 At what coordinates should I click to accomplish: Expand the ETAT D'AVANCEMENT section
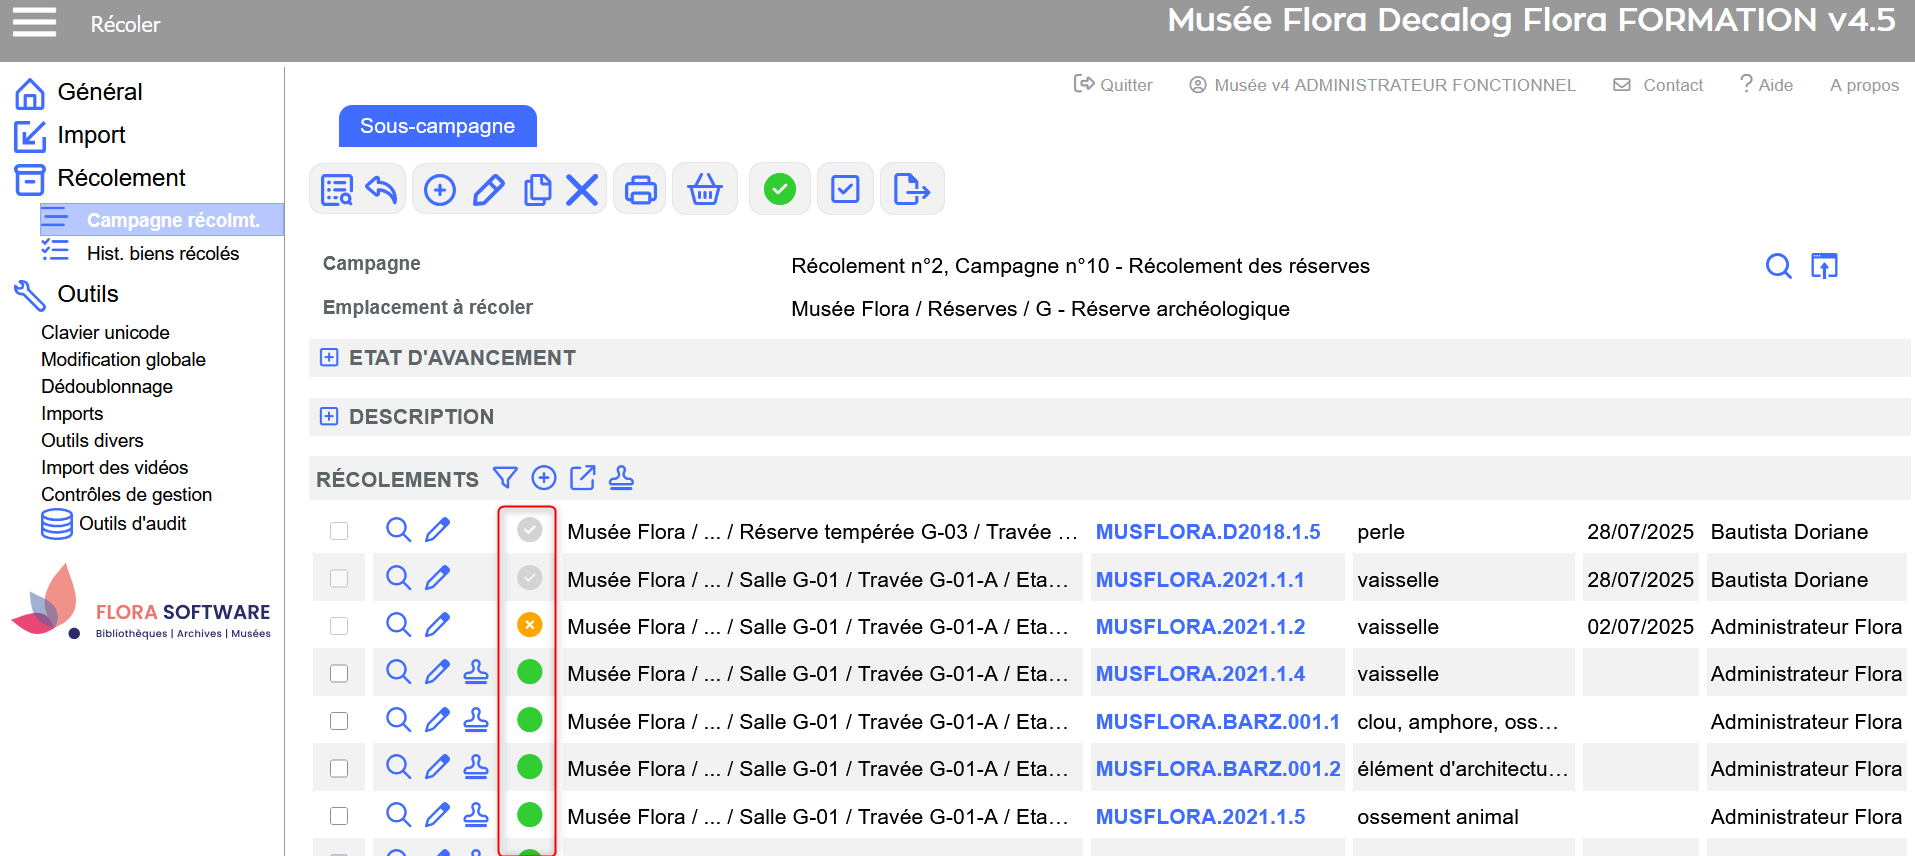click(x=329, y=358)
